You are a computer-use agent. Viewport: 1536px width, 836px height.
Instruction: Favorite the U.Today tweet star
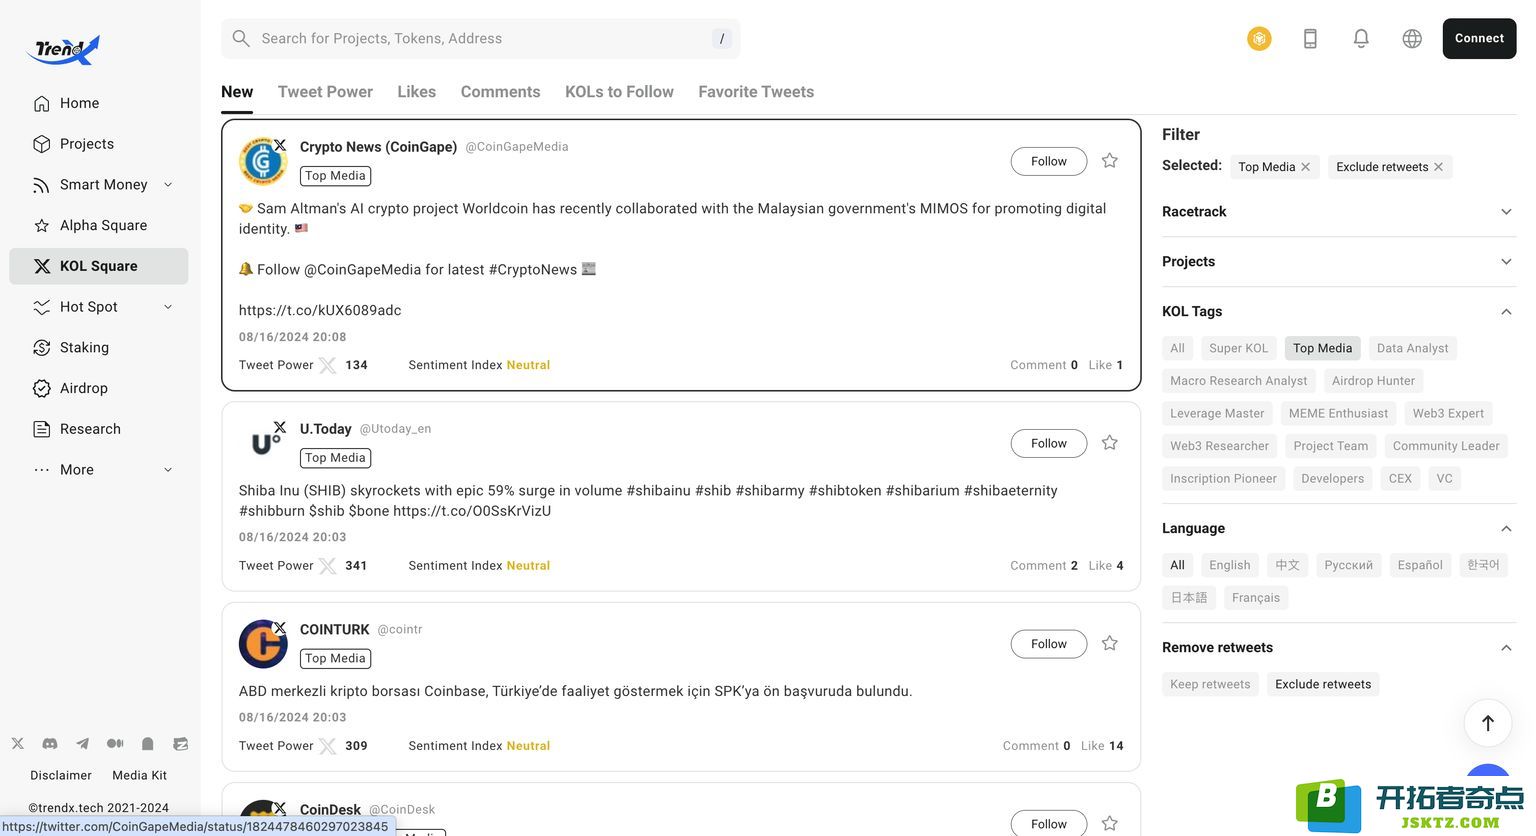click(x=1109, y=443)
